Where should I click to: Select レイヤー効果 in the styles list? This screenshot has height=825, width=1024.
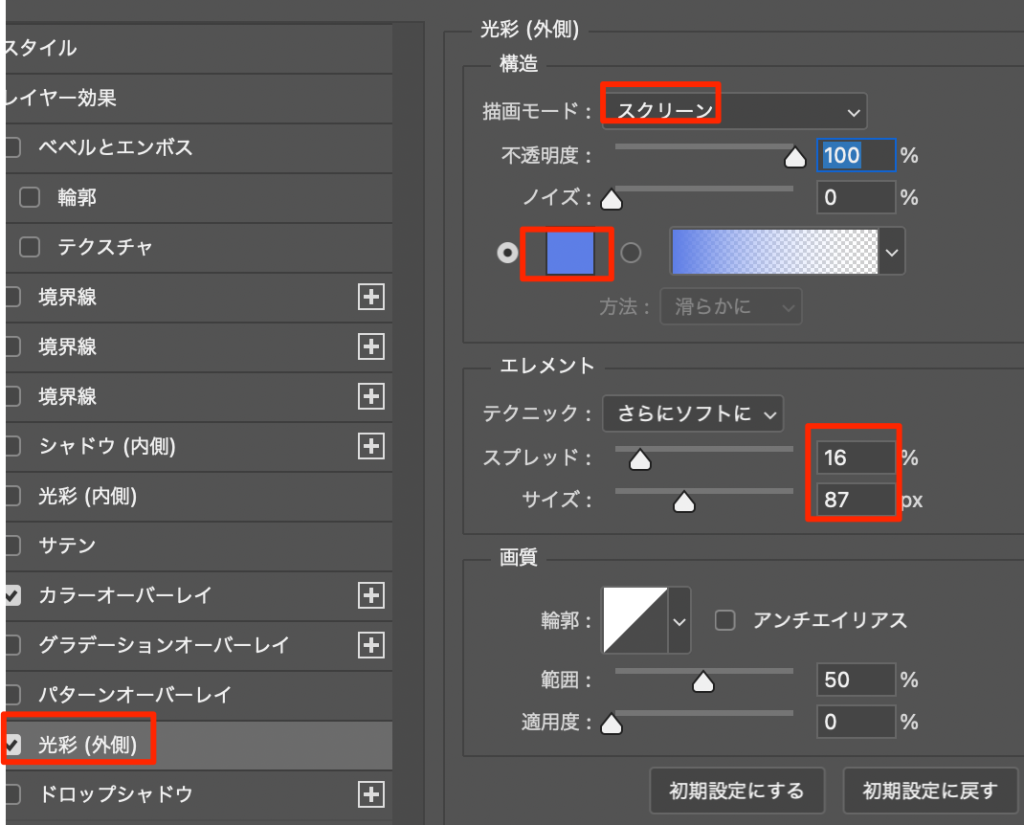coord(62,98)
